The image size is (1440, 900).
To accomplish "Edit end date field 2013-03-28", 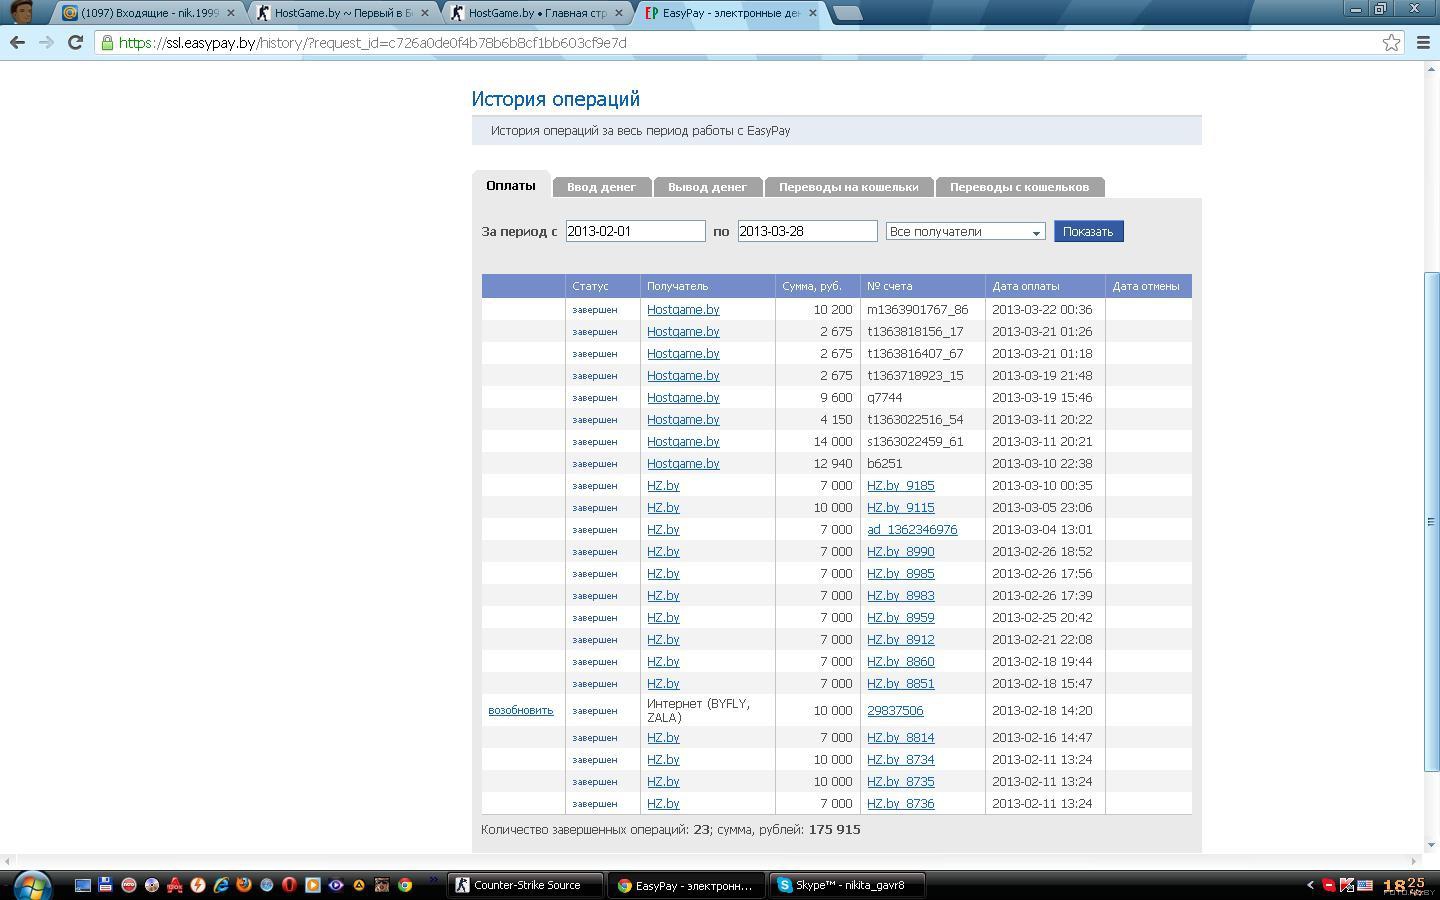I will click(x=807, y=231).
